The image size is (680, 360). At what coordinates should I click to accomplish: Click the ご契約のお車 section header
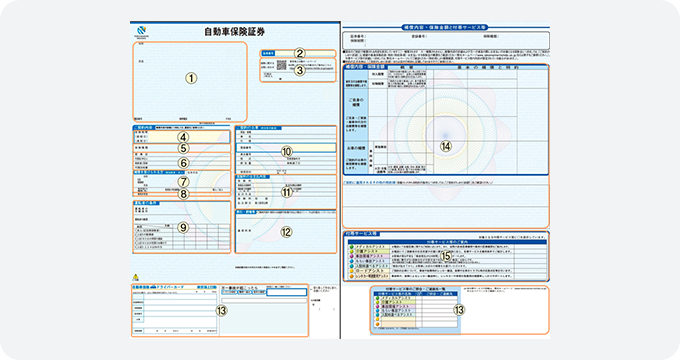258,128
